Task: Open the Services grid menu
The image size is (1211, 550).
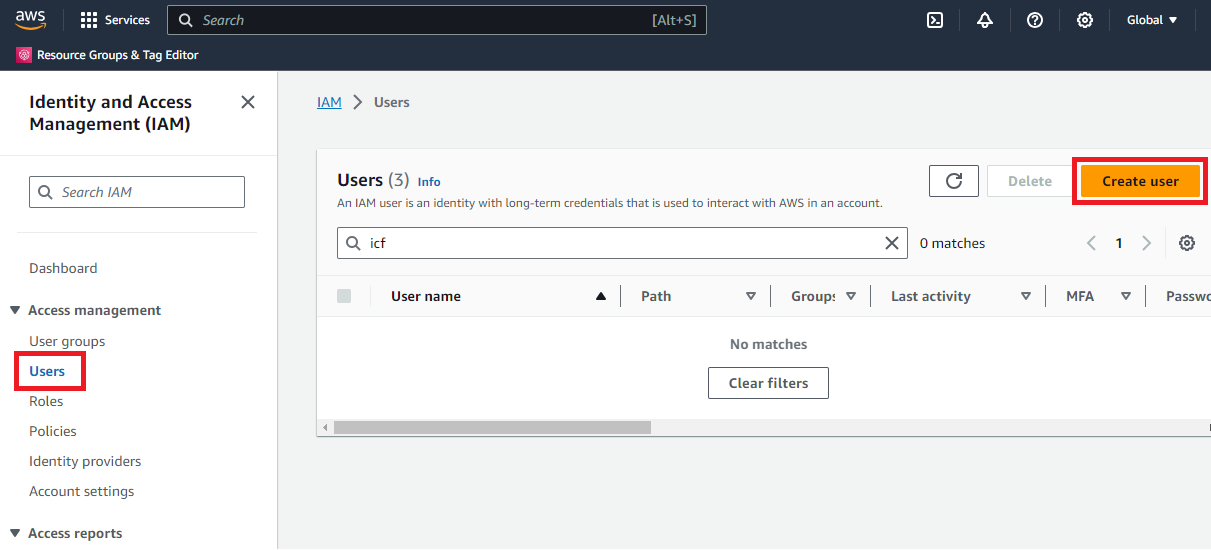Action: pos(115,20)
